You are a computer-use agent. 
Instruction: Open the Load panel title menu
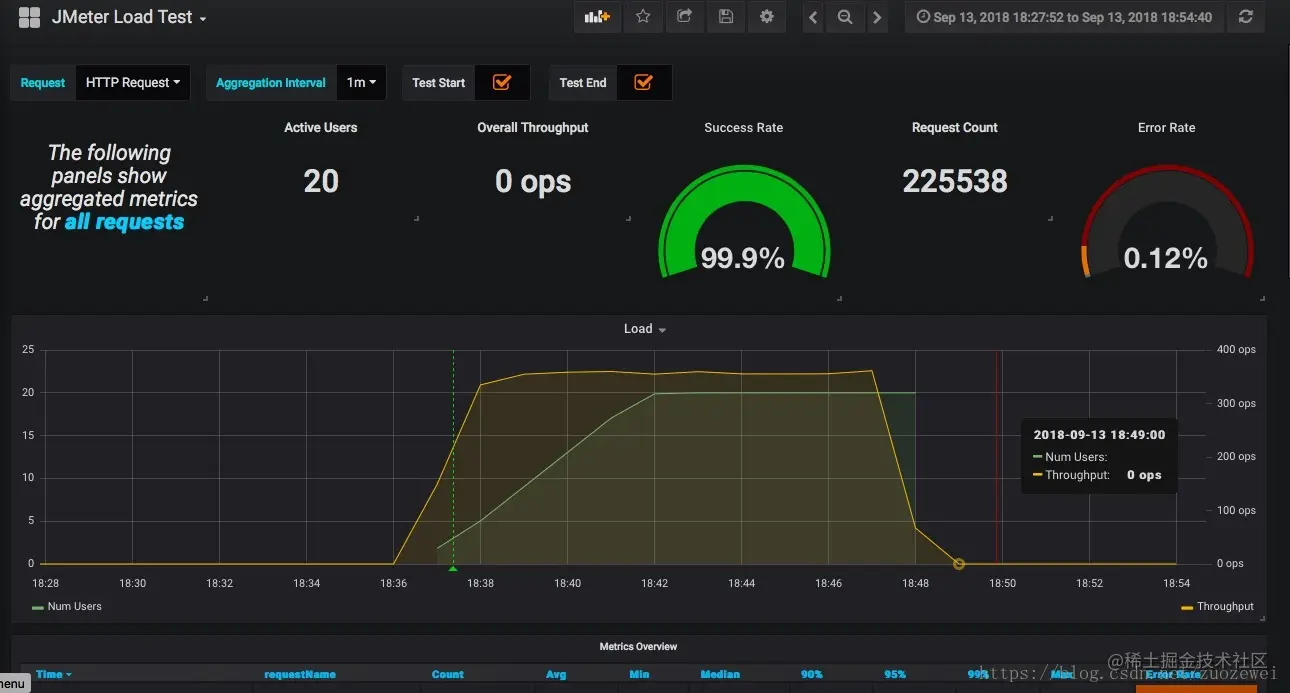point(645,328)
